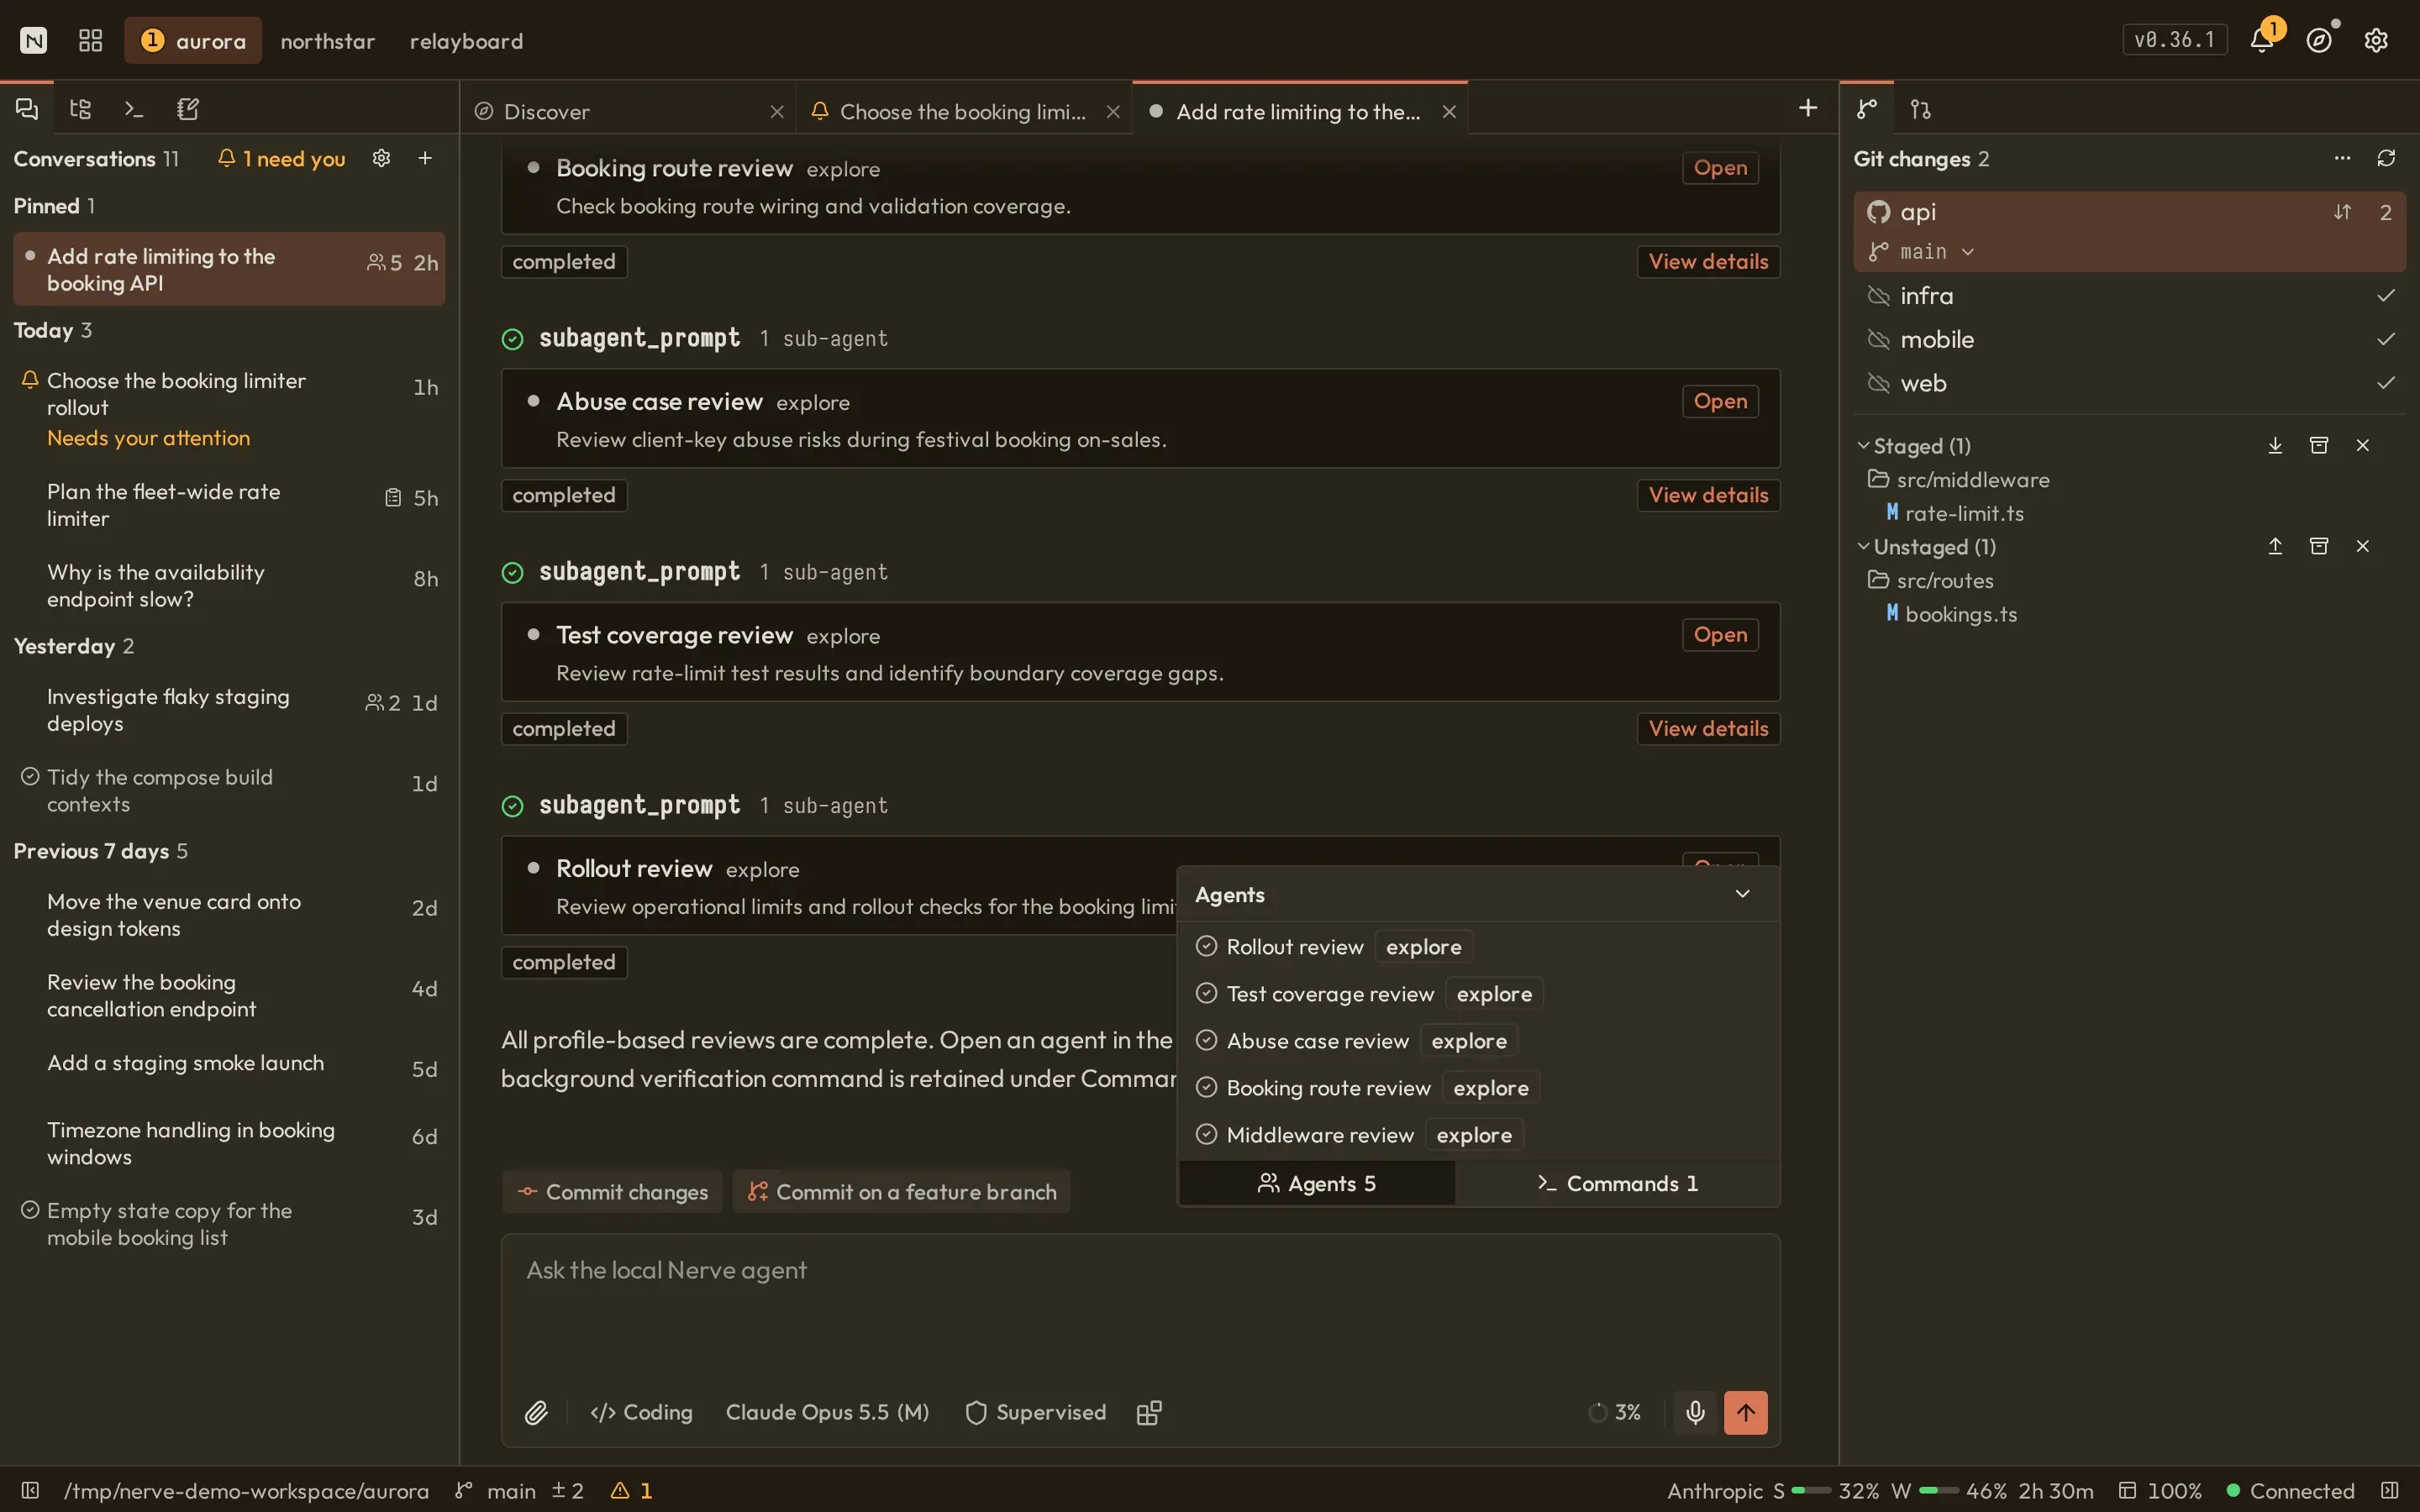Viewport: 2420px width, 1512px height.
Task: Stage all unstaged files using the upload arrow
Action: click(x=2275, y=546)
